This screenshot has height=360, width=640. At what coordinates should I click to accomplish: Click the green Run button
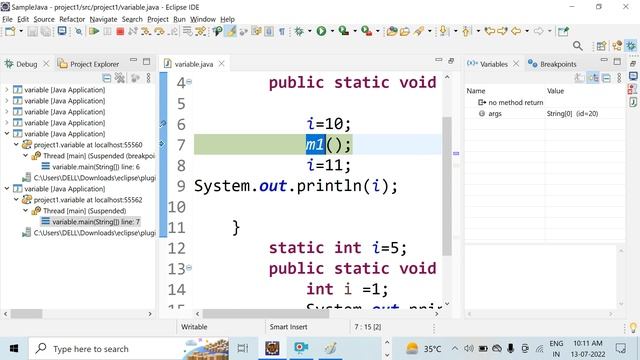point(321,31)
